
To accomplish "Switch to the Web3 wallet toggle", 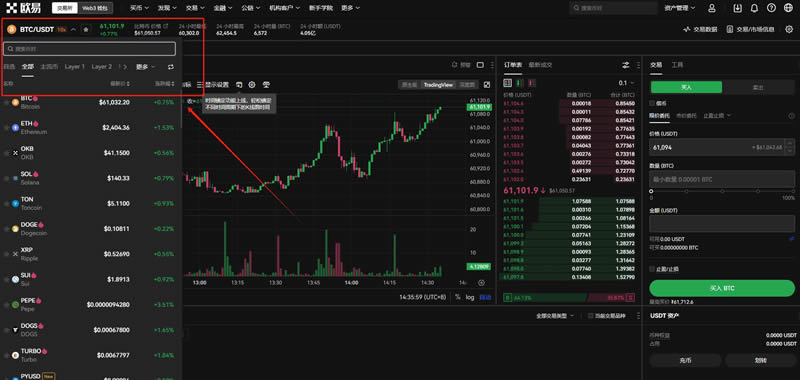I will tap(96, 8).
